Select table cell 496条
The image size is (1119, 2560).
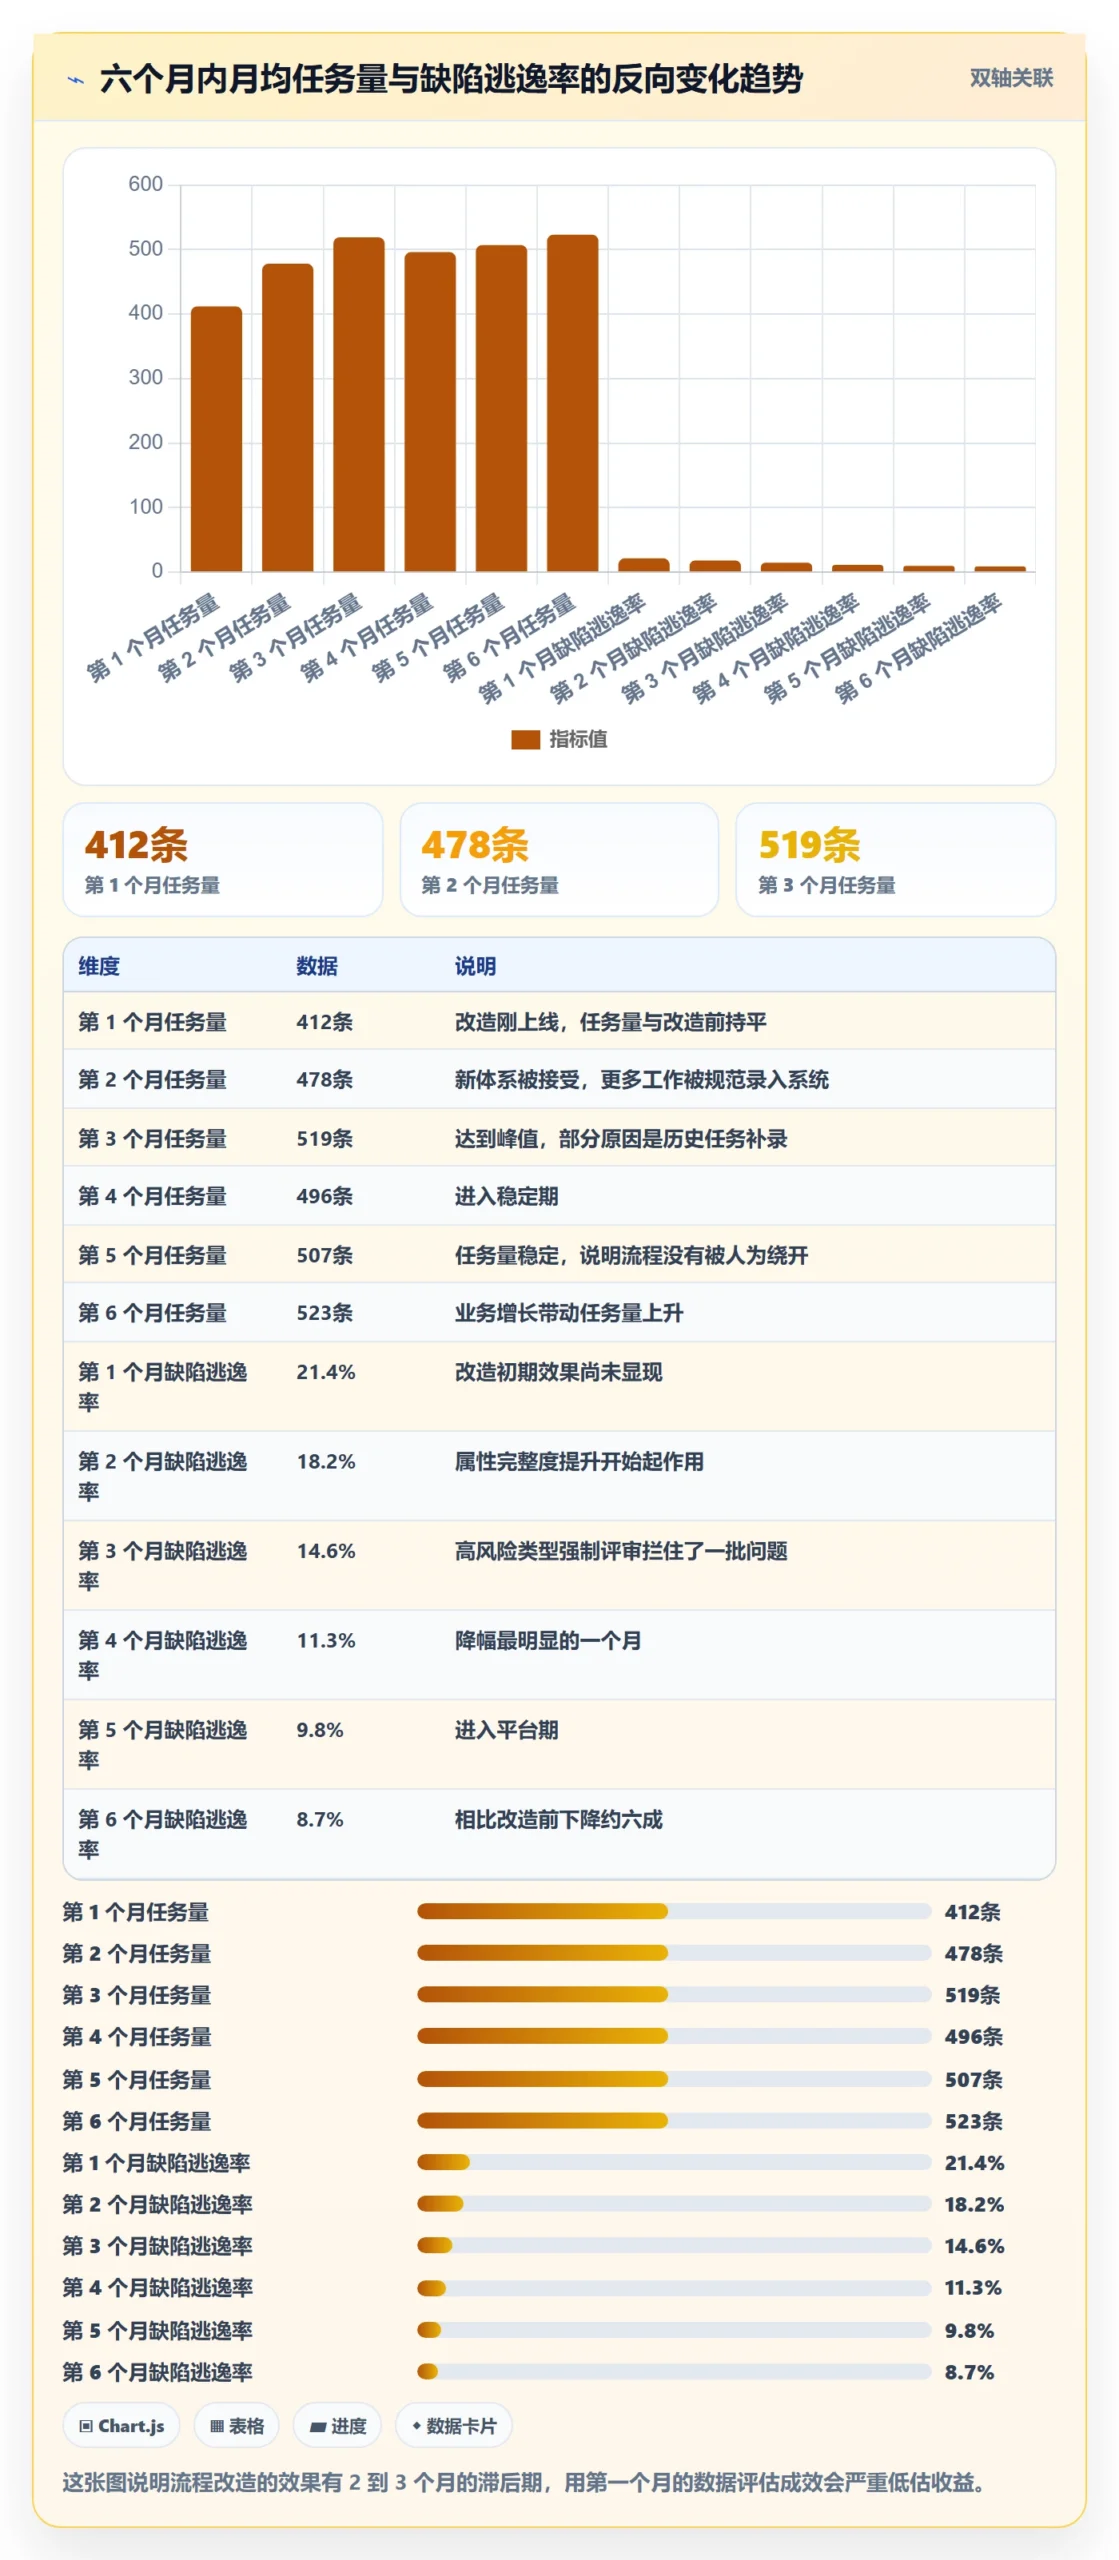click(x=325, y=1196)
